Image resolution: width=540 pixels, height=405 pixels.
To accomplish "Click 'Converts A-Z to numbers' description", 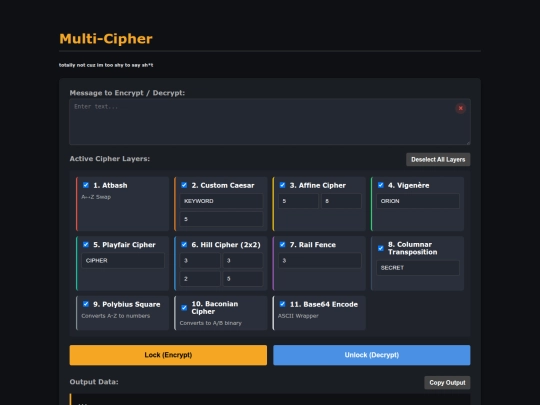I will coord(116,316).
